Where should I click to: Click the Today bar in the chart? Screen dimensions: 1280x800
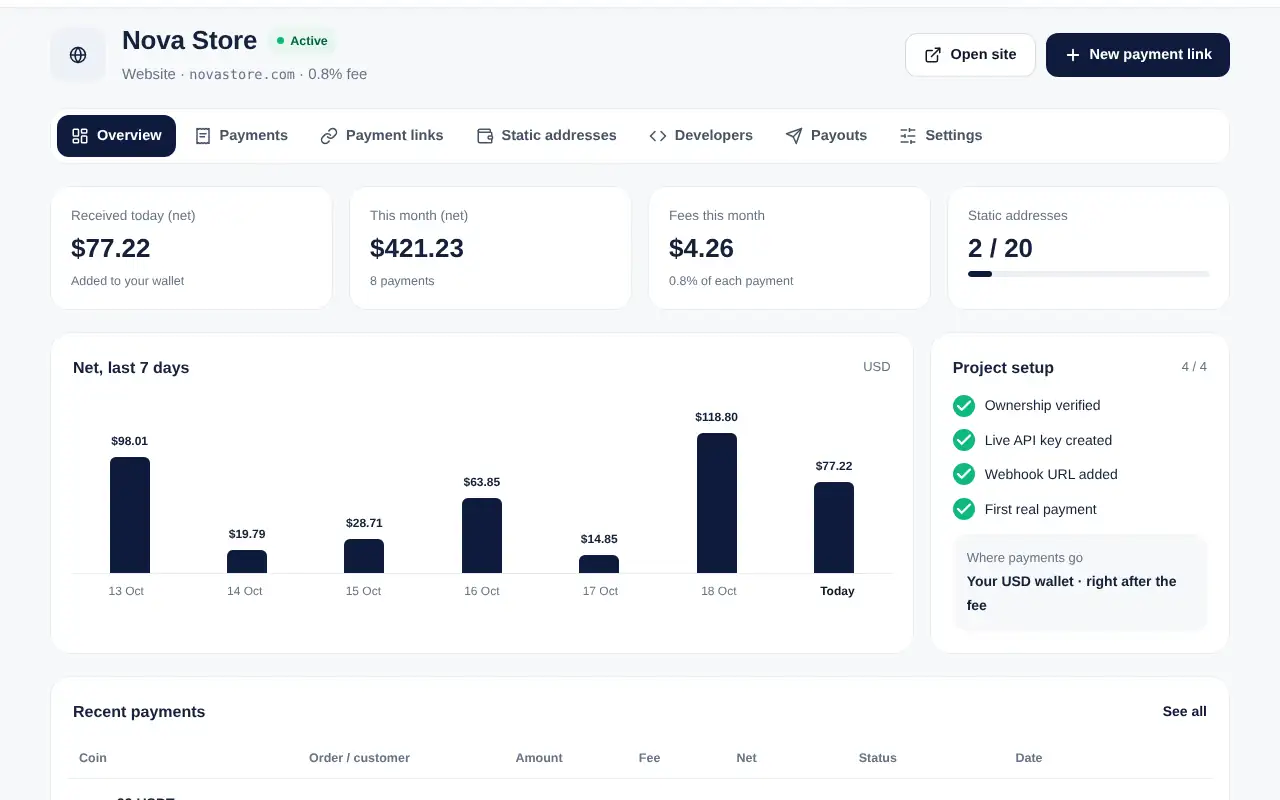pos(834,528)
